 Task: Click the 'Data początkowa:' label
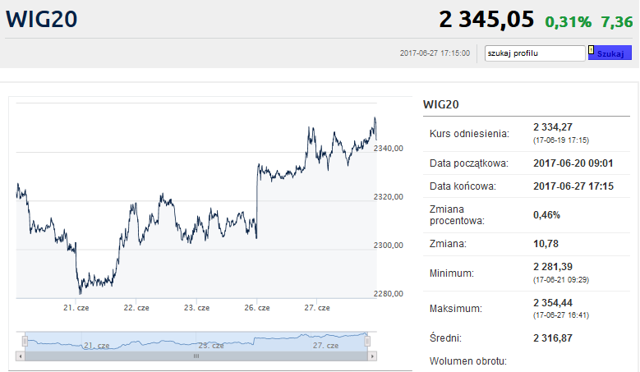point(469,163)
